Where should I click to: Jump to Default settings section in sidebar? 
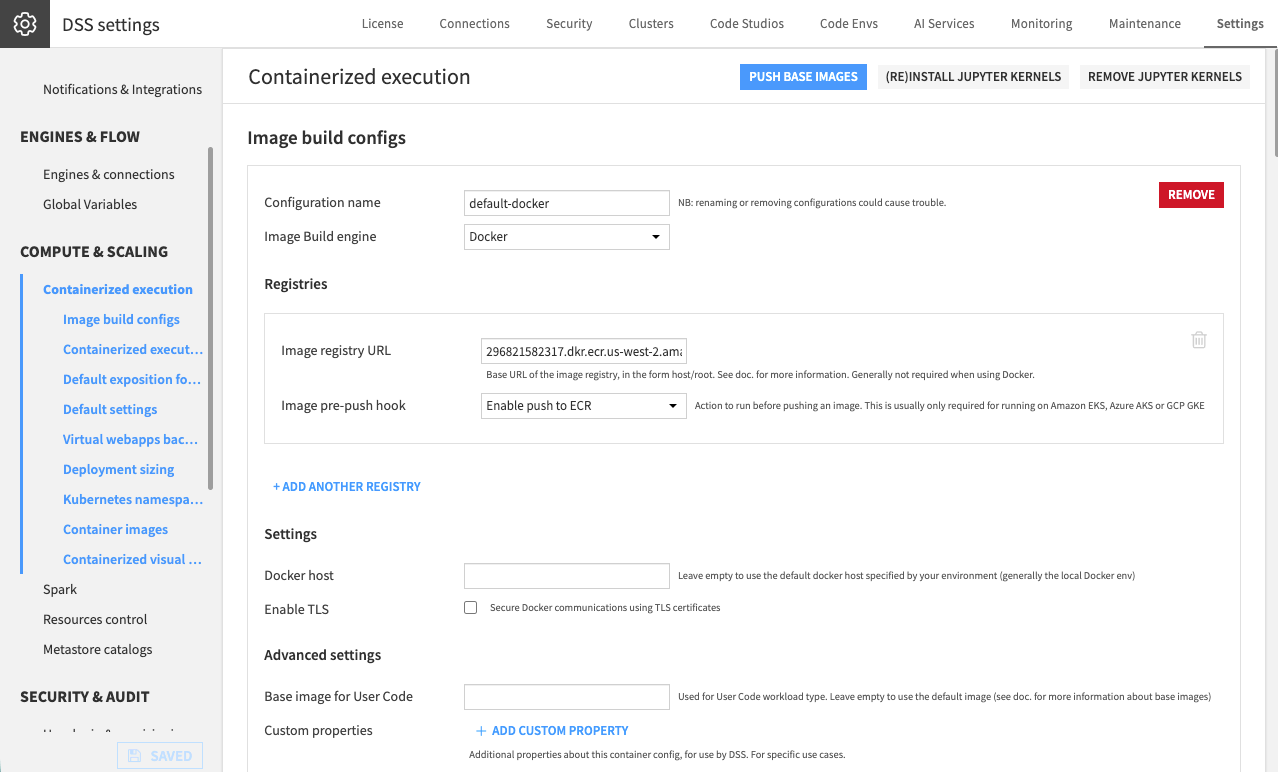pos(110,410)
